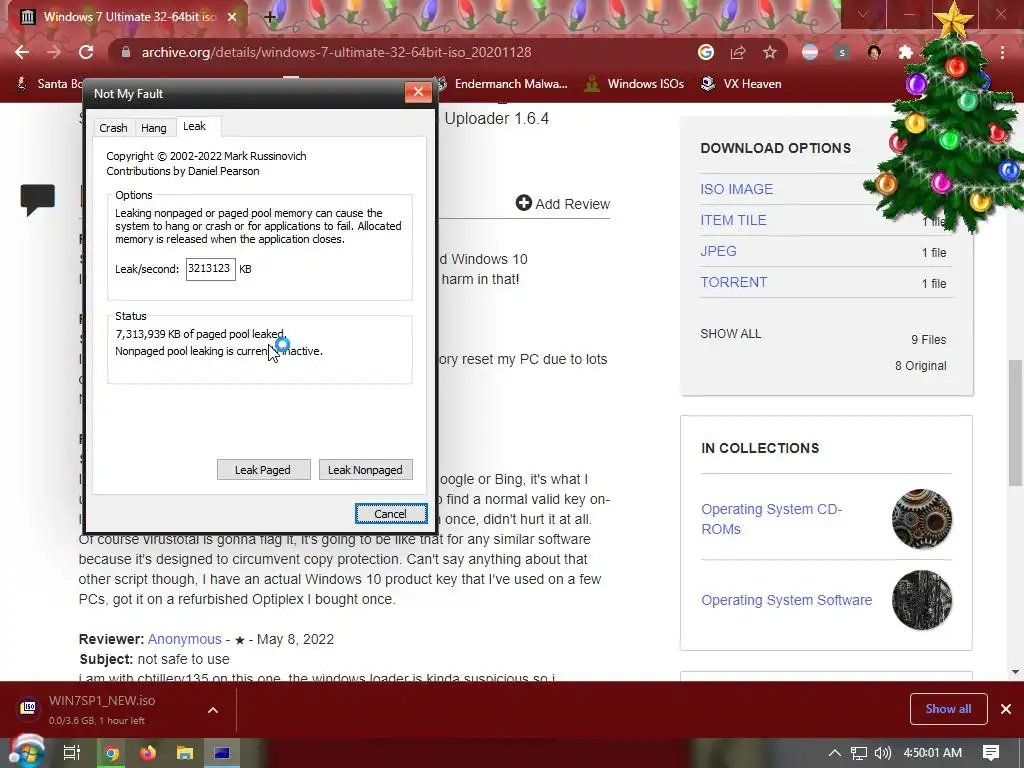1024x768 pixels.
Task: Open volume control tray icon
Action: tap(882, 753)
